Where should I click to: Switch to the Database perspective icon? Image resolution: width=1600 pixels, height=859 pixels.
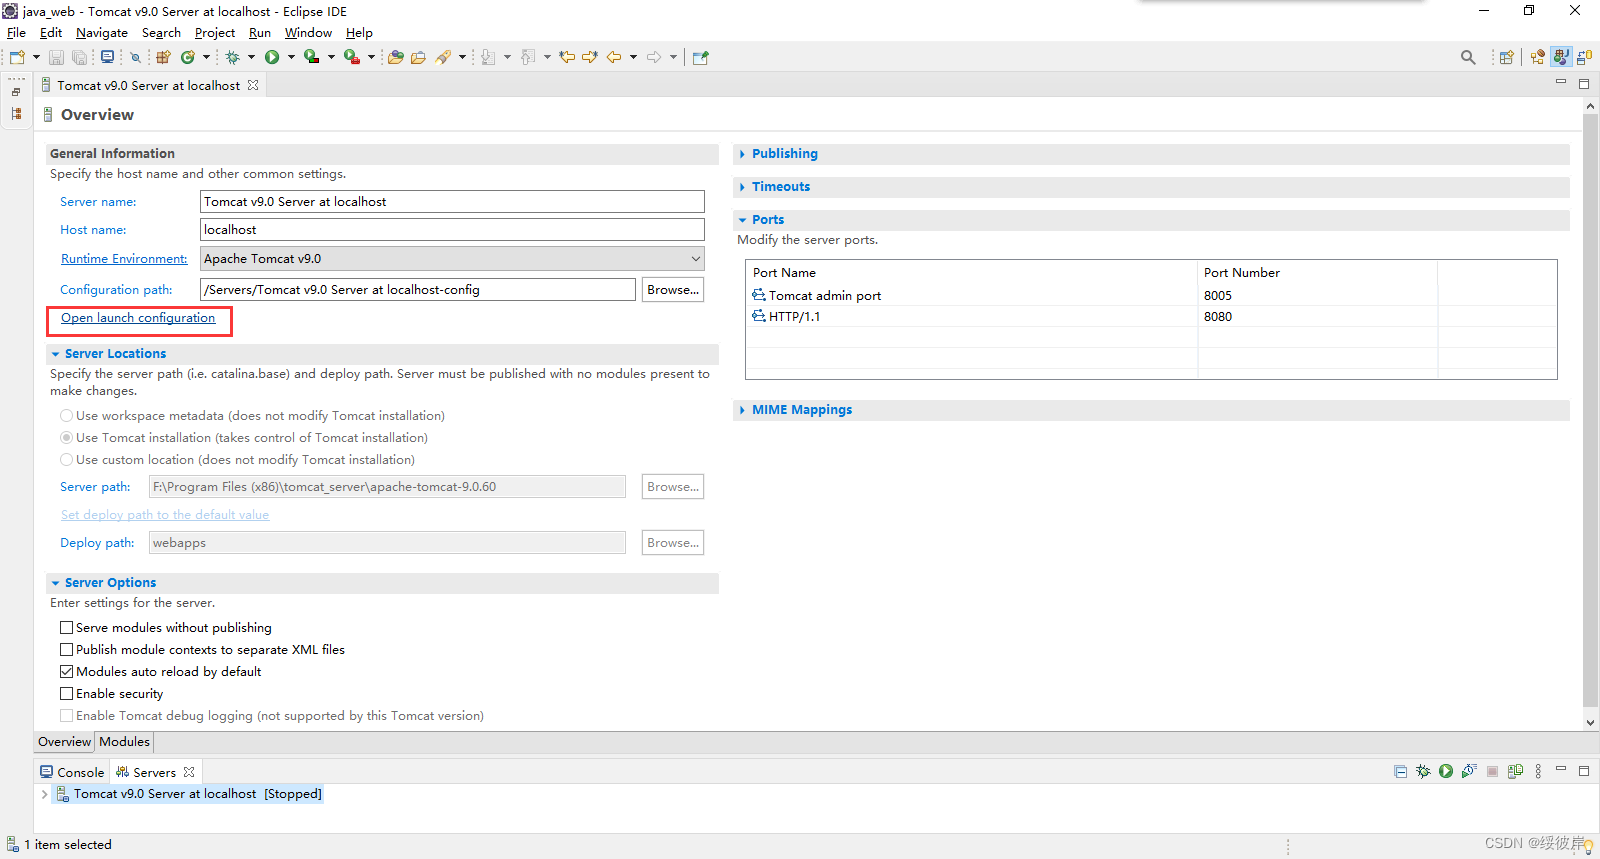(1585, 57)
